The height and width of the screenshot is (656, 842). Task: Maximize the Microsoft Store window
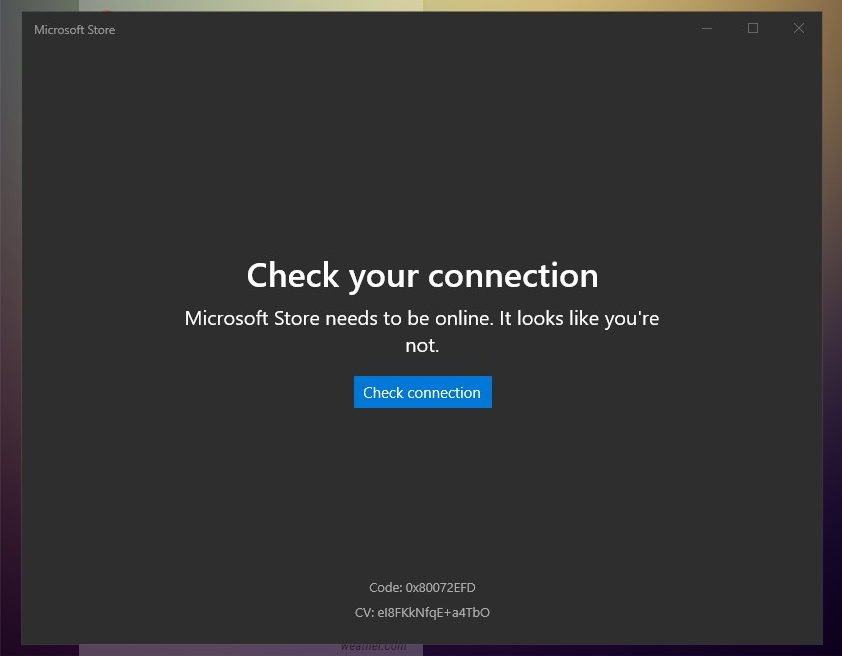pos(753,28)
